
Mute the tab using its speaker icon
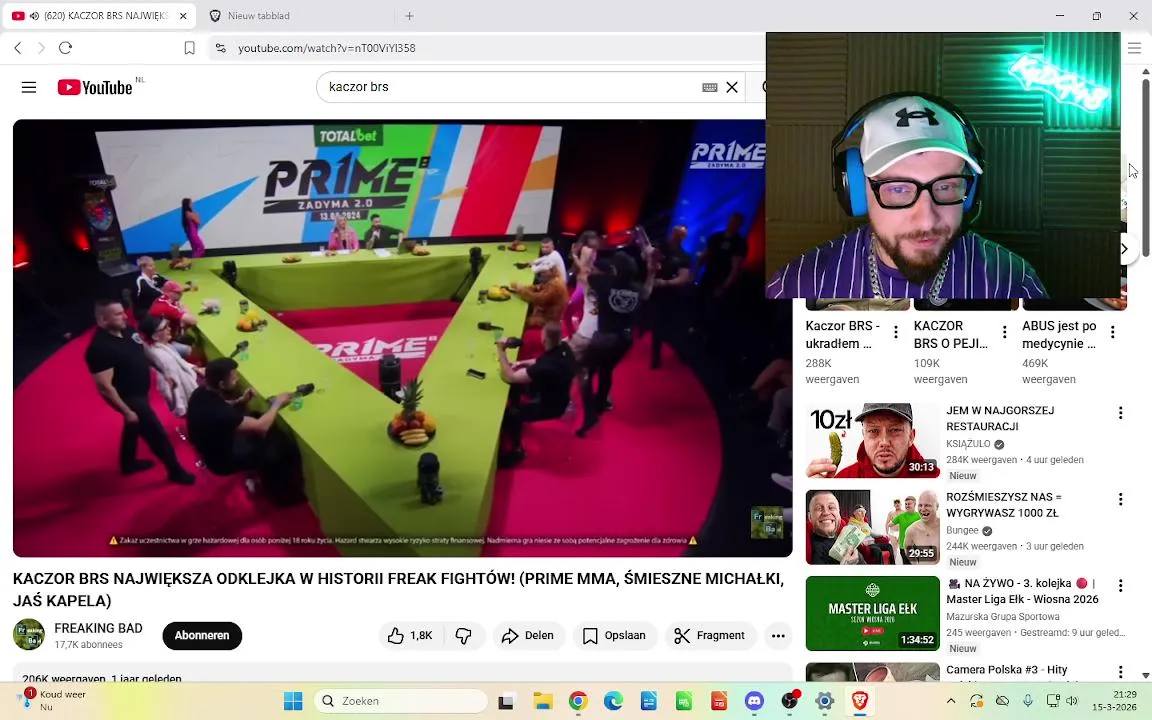coord(34,15)
